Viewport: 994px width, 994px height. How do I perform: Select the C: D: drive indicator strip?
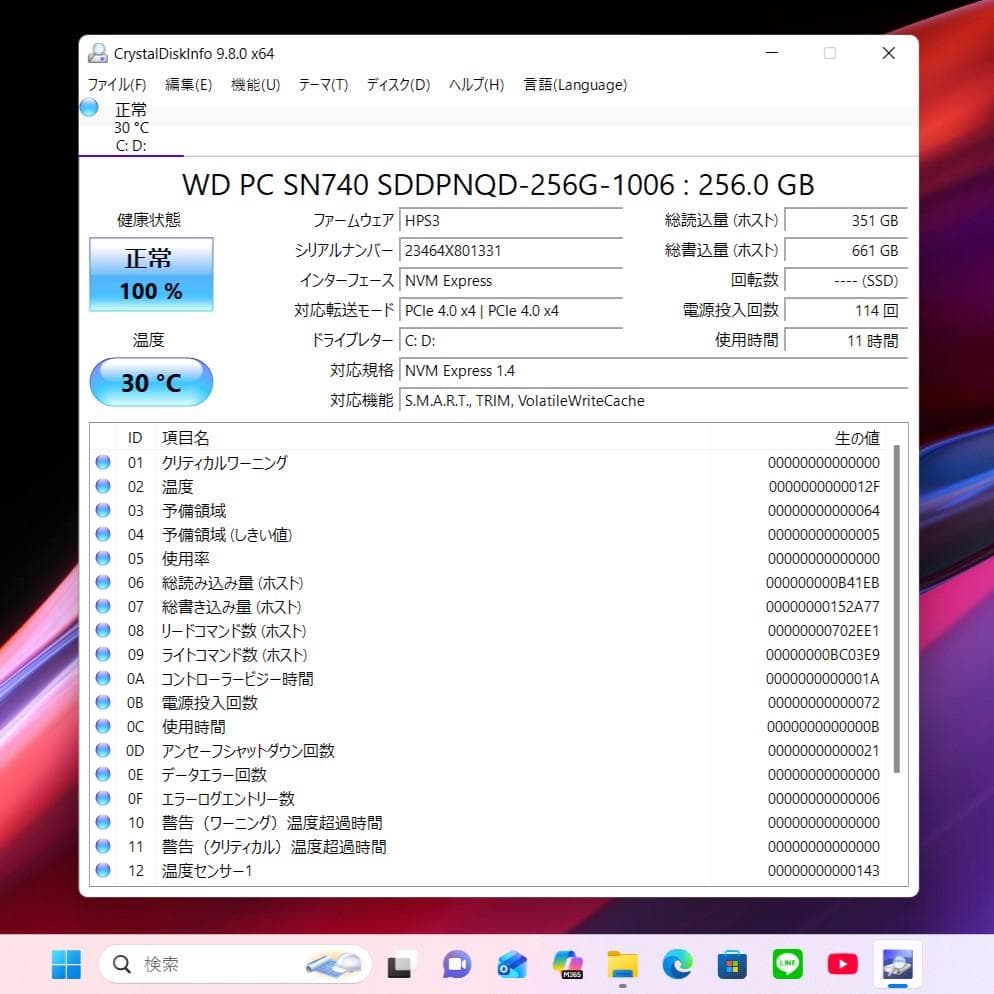point(131,146)
